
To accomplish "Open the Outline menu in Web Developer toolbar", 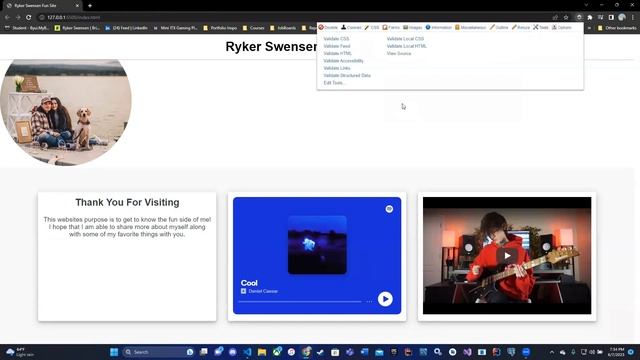I will pos(499,27).
